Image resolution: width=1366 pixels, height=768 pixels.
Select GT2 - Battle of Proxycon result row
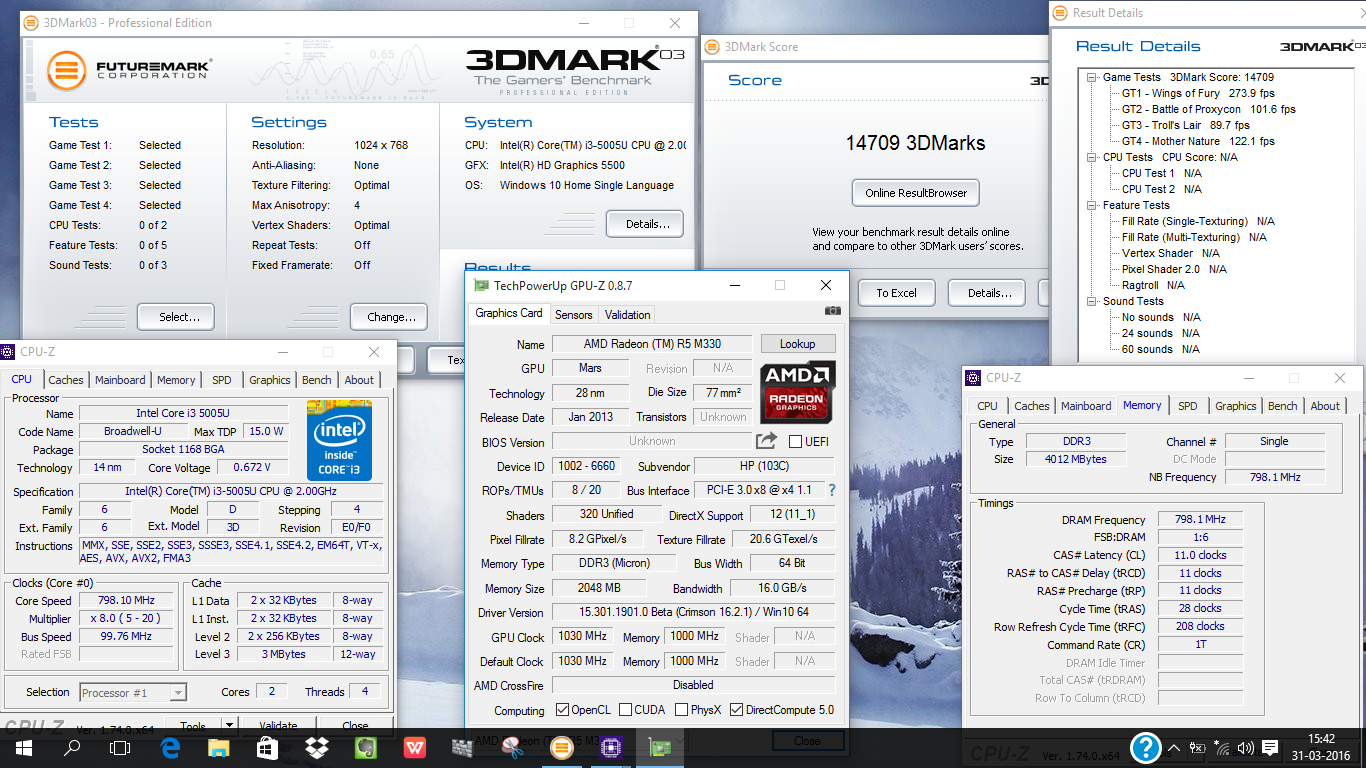(1208, 109)
